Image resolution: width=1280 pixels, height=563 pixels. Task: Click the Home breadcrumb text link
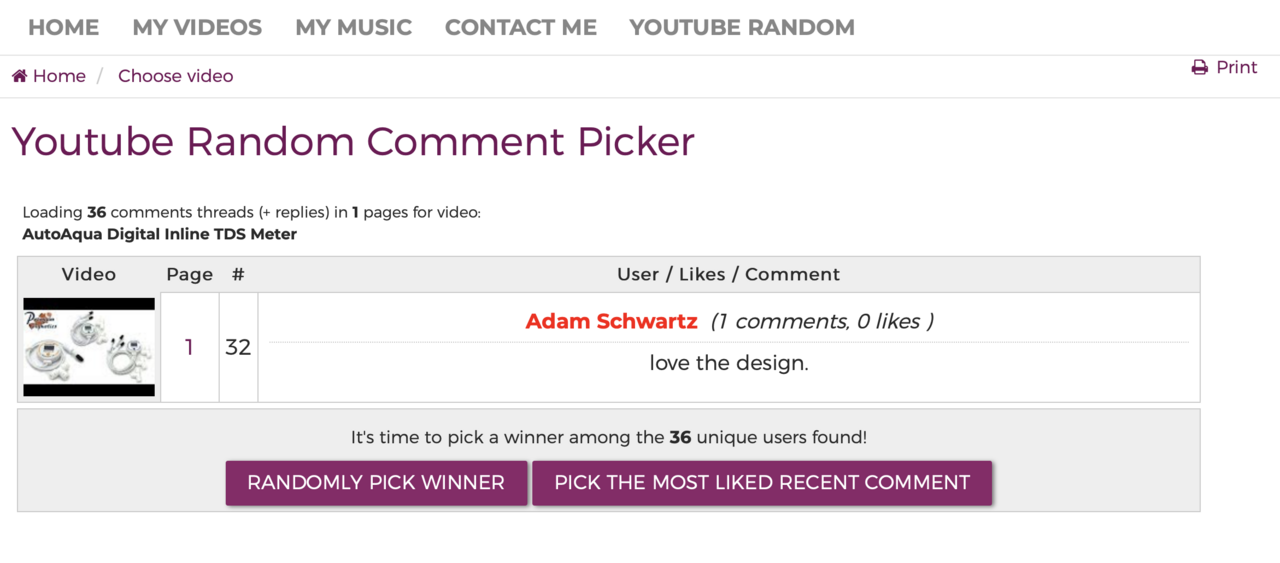[x=59, y=76]
